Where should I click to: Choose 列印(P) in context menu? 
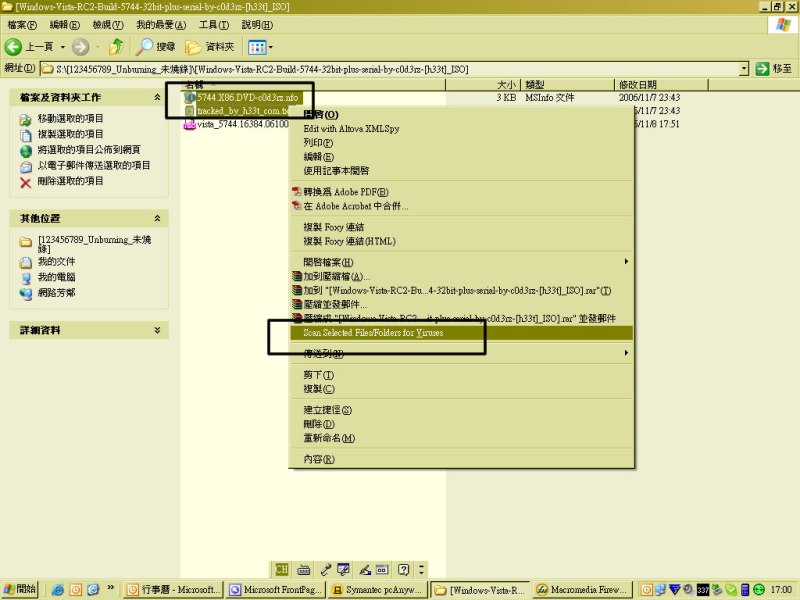[461, 143]
